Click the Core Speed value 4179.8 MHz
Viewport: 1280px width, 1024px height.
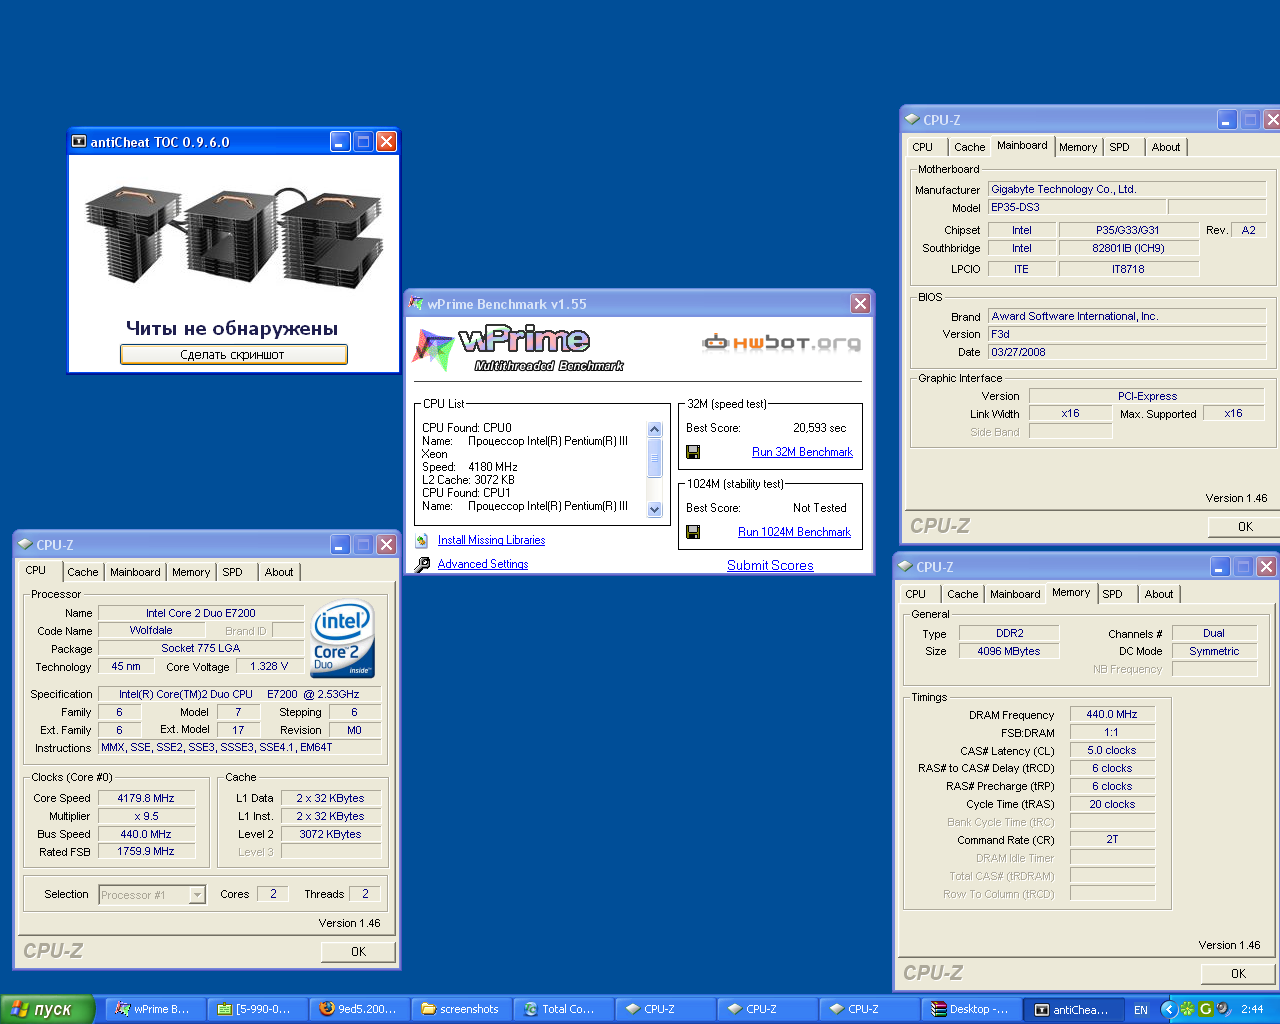pyautogui.click(x=146, y=798)
